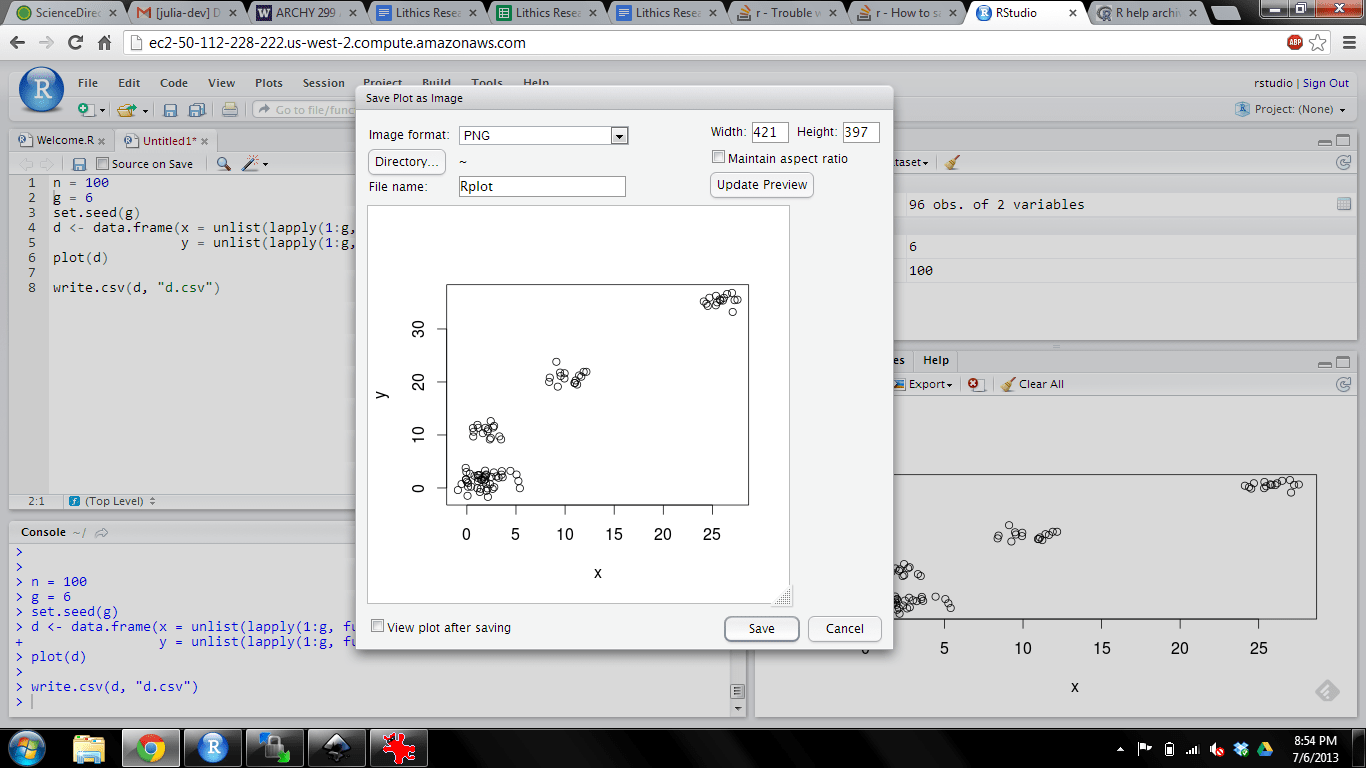The image size is (1366, 768).
Task: Go back in Chrome
Action: [18, 43]
